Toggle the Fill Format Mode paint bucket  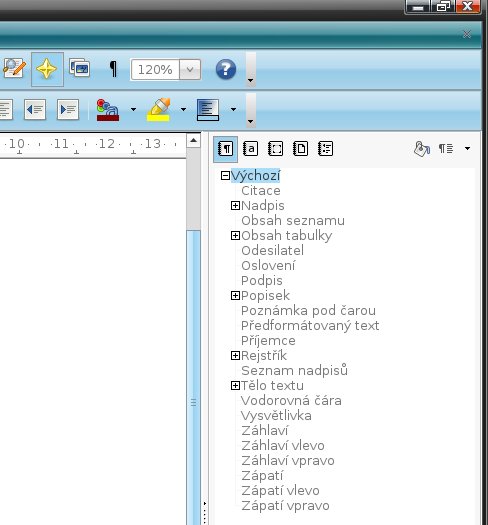click(422, 149)
